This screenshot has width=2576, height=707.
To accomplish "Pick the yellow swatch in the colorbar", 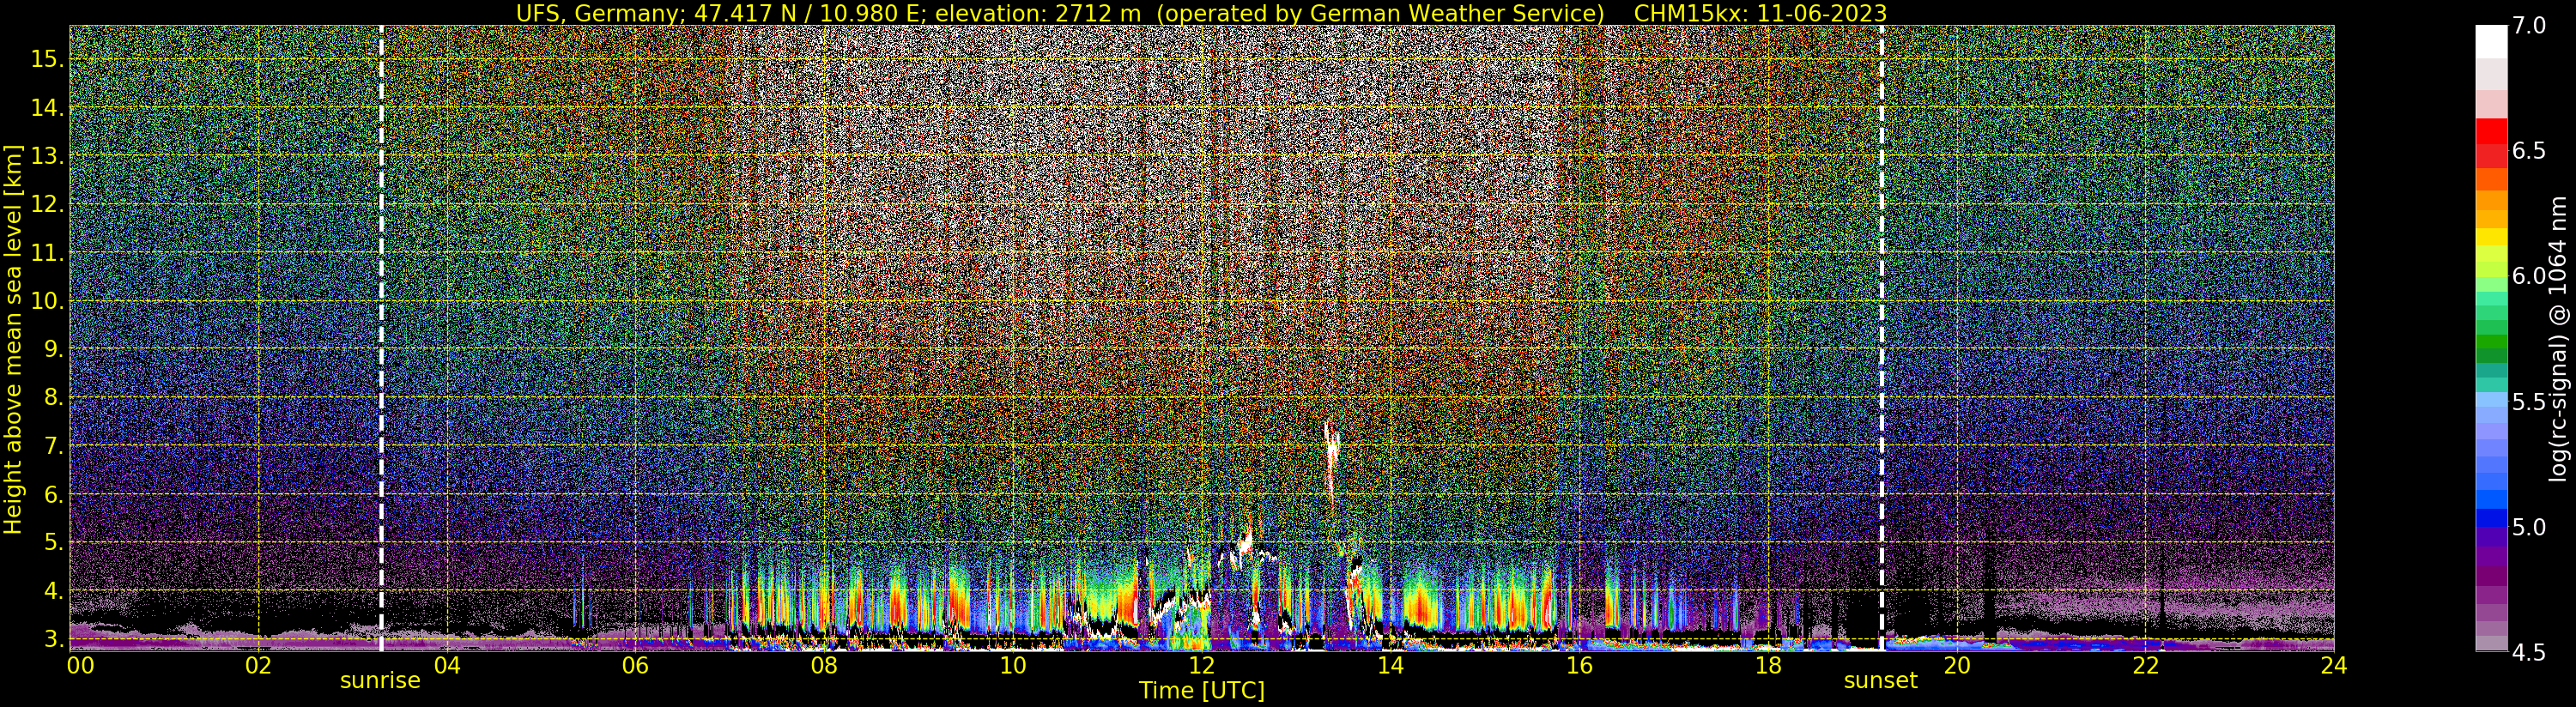I will (2491, 237).
